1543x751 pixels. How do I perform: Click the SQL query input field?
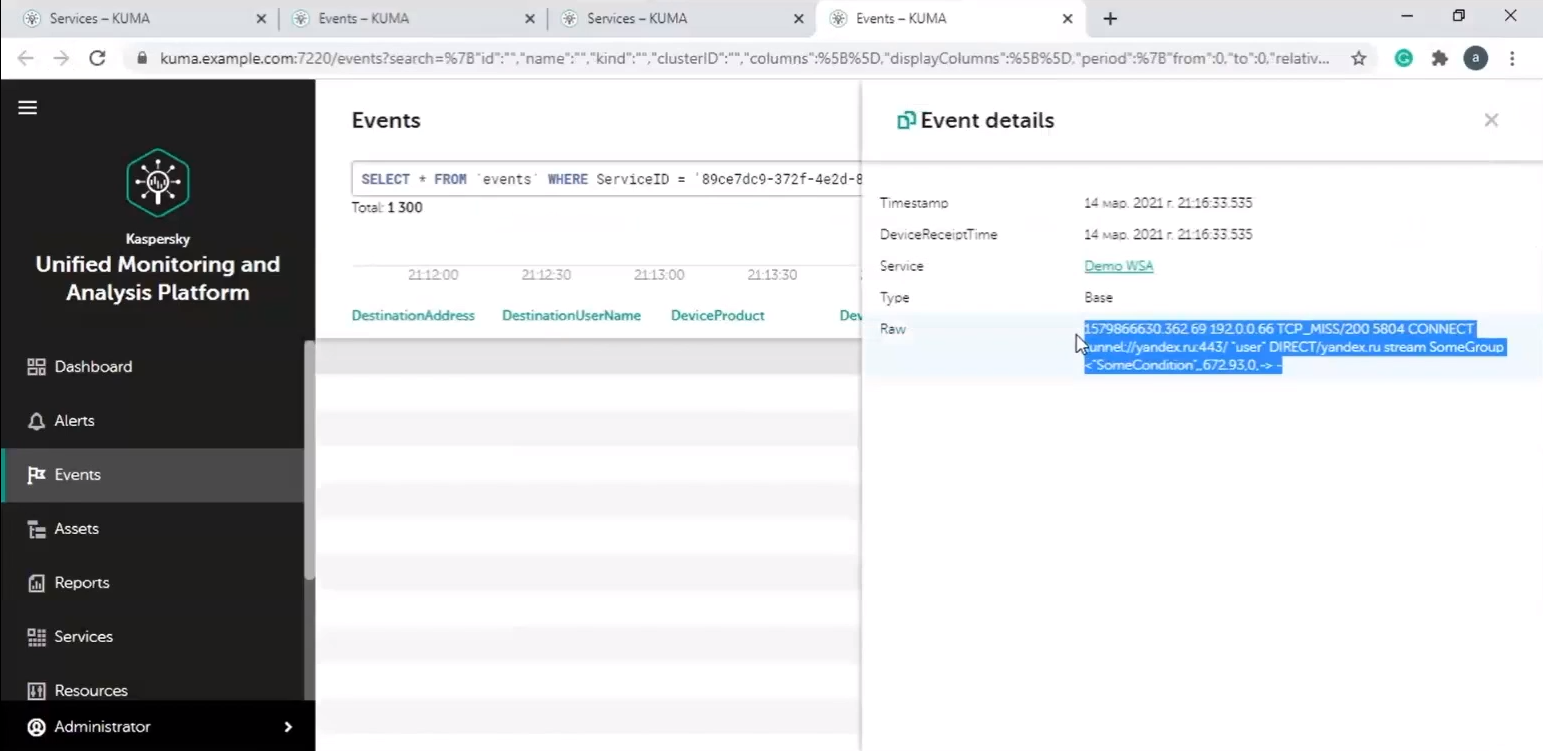pyautogui.click(x=605, y=179)
